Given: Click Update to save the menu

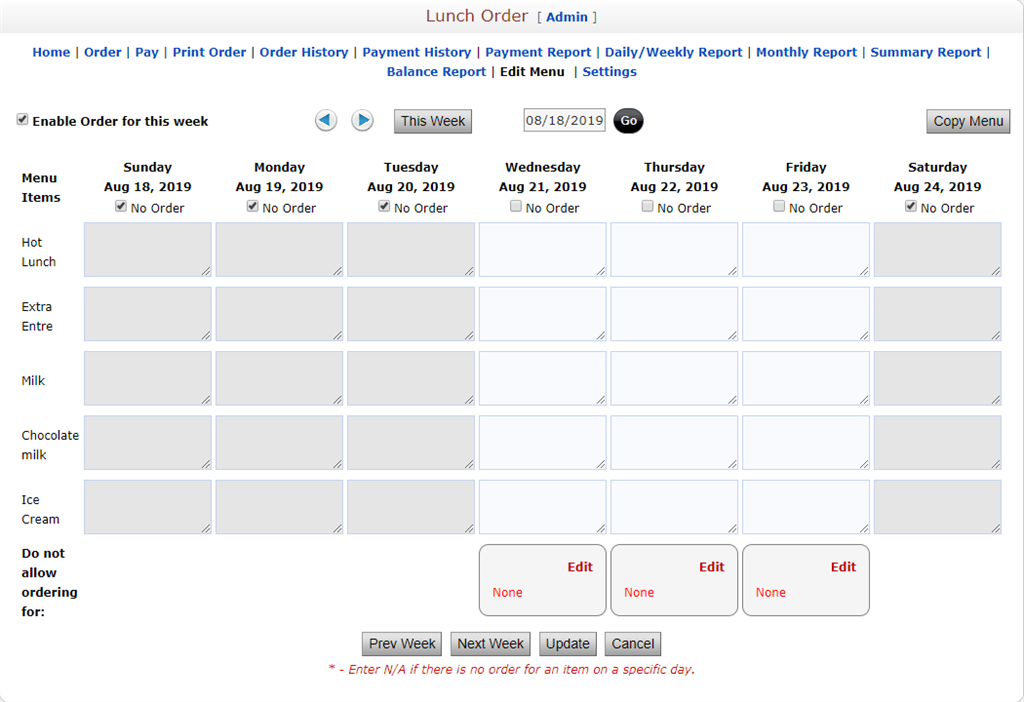Looking at the screenshot, I should tap(567, 643).
